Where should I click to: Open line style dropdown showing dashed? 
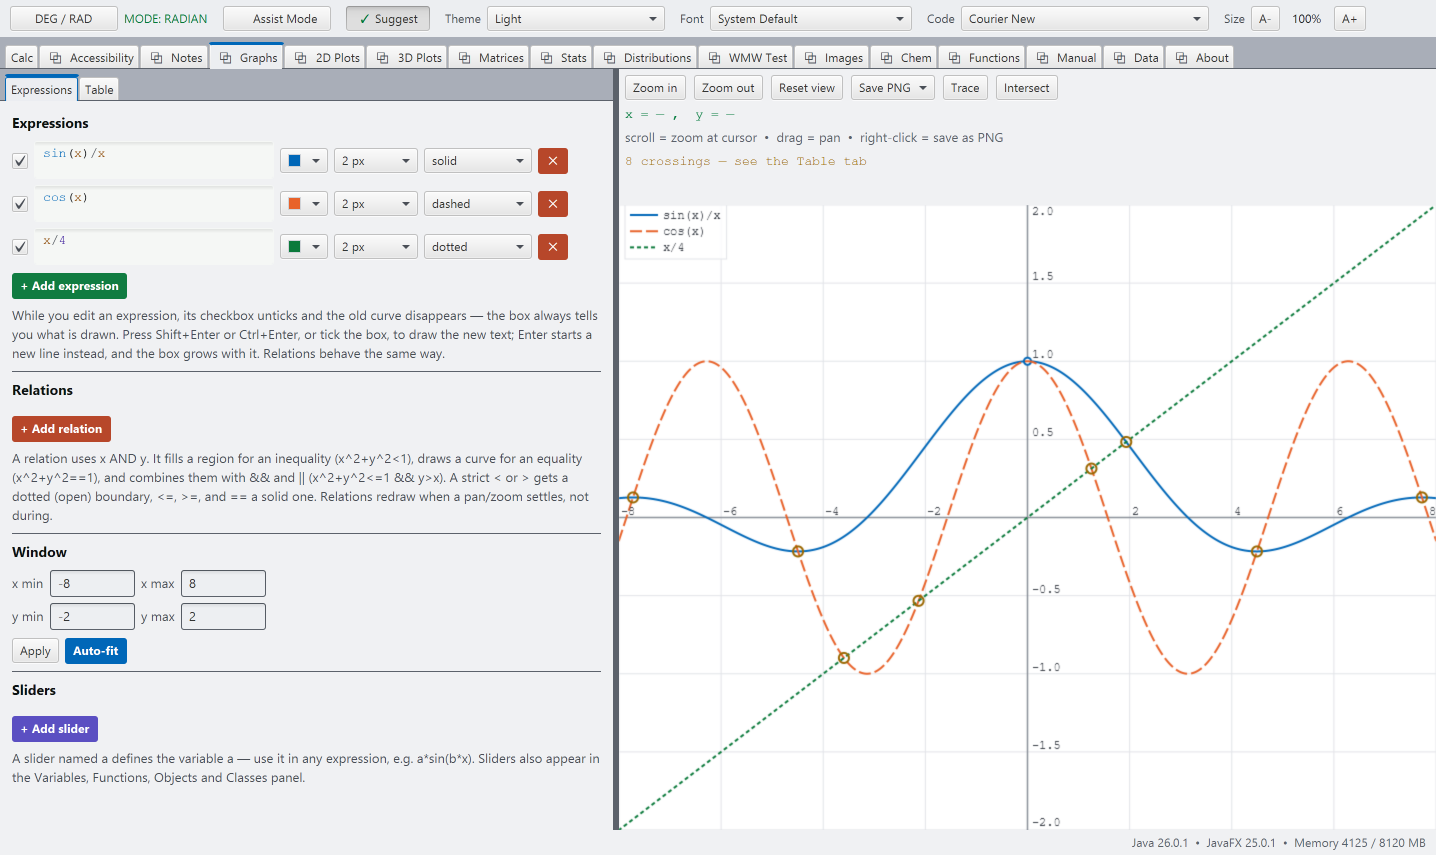pyautogui.click(x=478, y=204)
